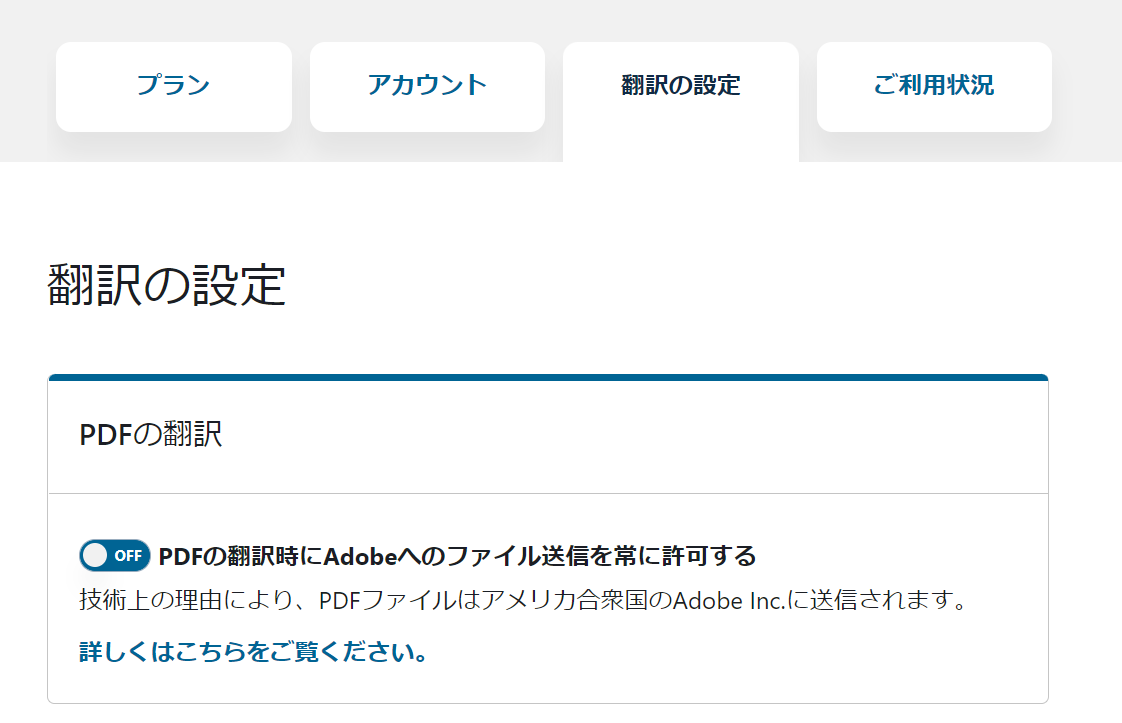Click the word Adobe in the bold toggle label
The image size is (1122, 723).
click(360, 556)
